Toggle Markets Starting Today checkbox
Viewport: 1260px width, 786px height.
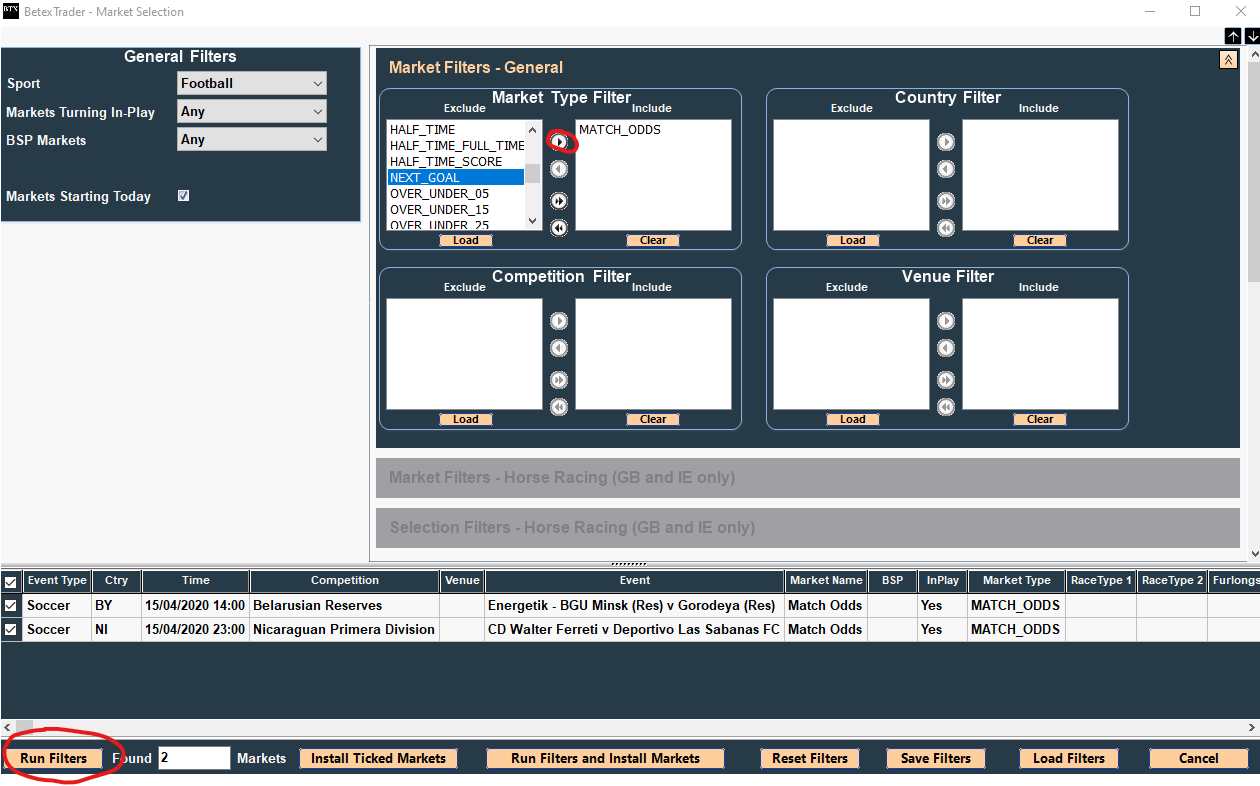[183, 196]
